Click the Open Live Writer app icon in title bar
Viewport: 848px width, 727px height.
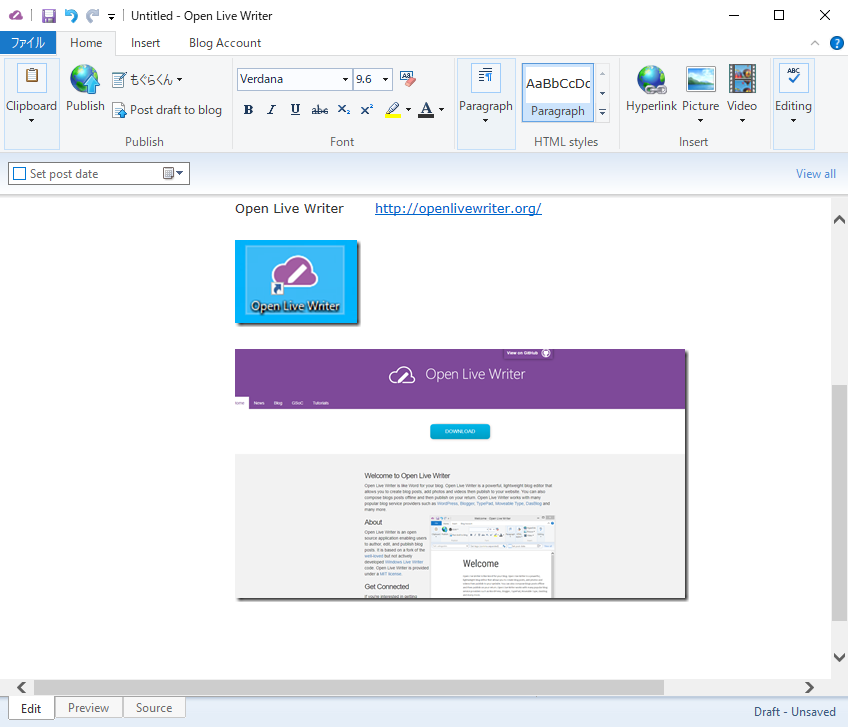(16, 16)
